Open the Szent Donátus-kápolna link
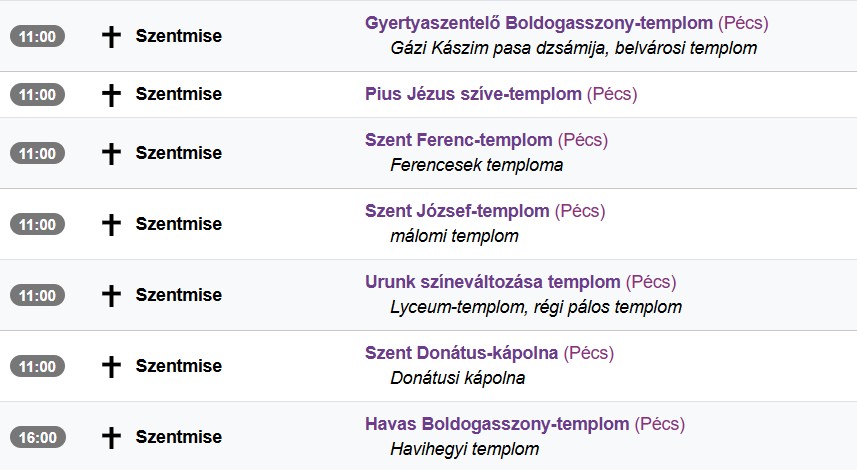The width and height of the screenshot is (857, 470). point(461,353)
